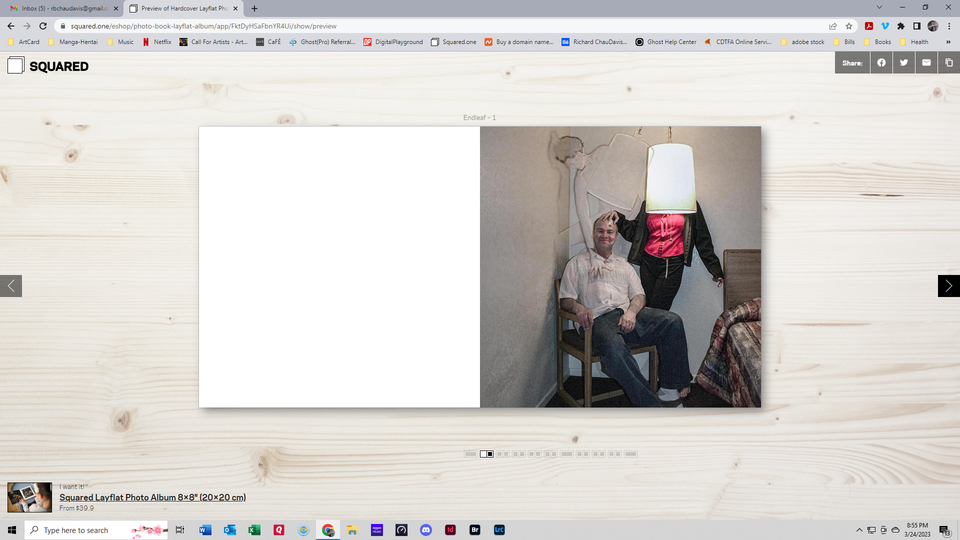Open the Adobe Acrobat extension

pyautogui.click(x=869, y=26)
